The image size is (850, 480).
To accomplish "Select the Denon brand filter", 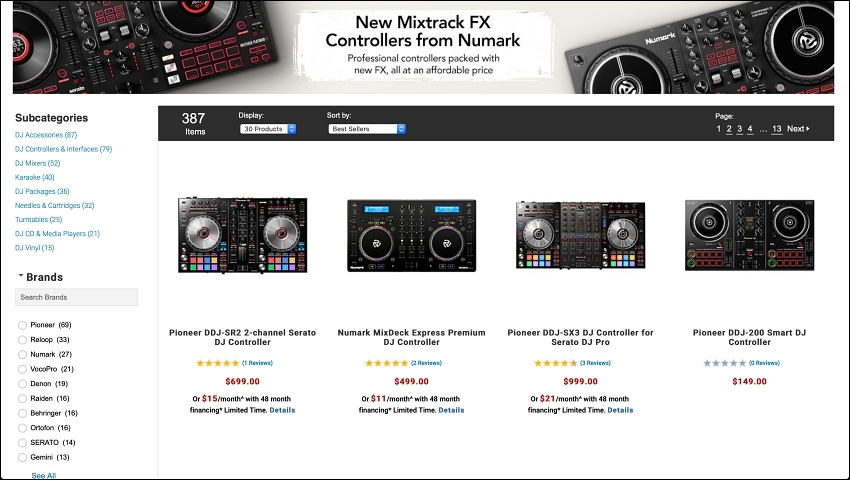I will (22, 383).
